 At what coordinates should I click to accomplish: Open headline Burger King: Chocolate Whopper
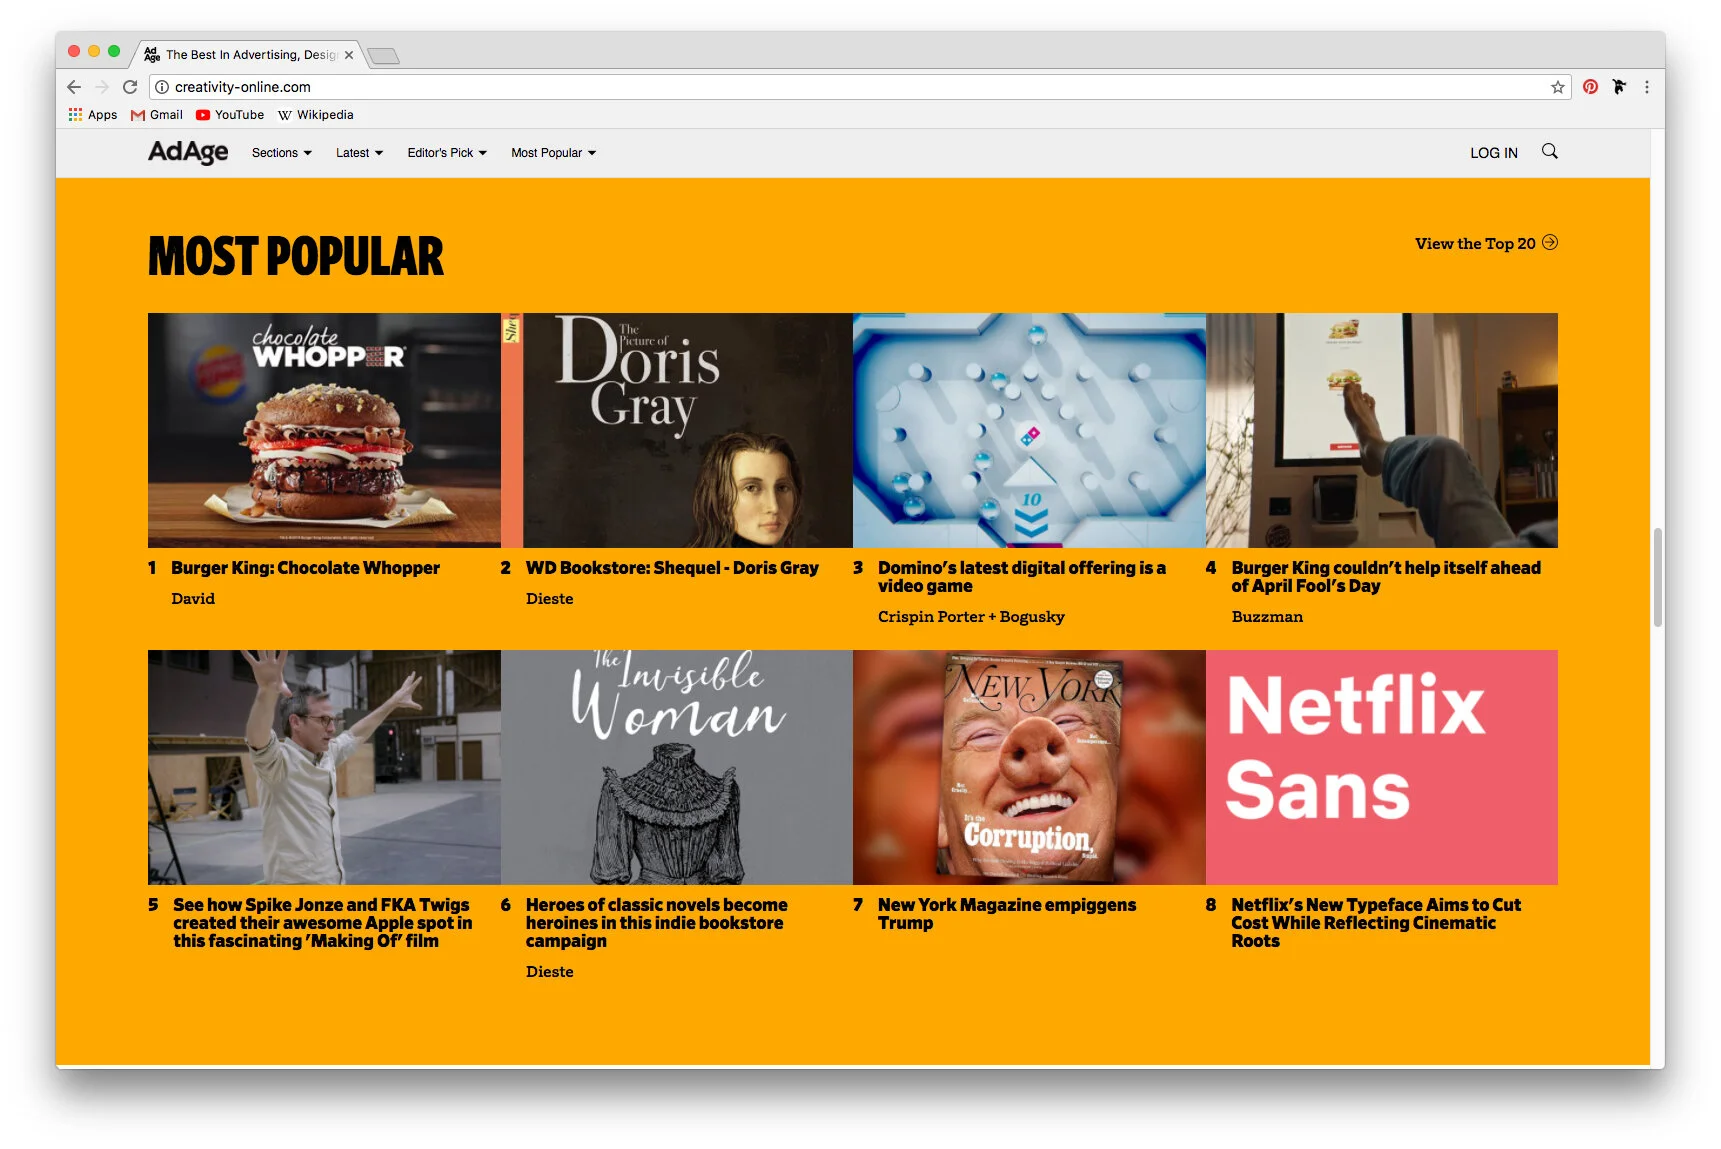pyautogui.click(x=305, y=568)
